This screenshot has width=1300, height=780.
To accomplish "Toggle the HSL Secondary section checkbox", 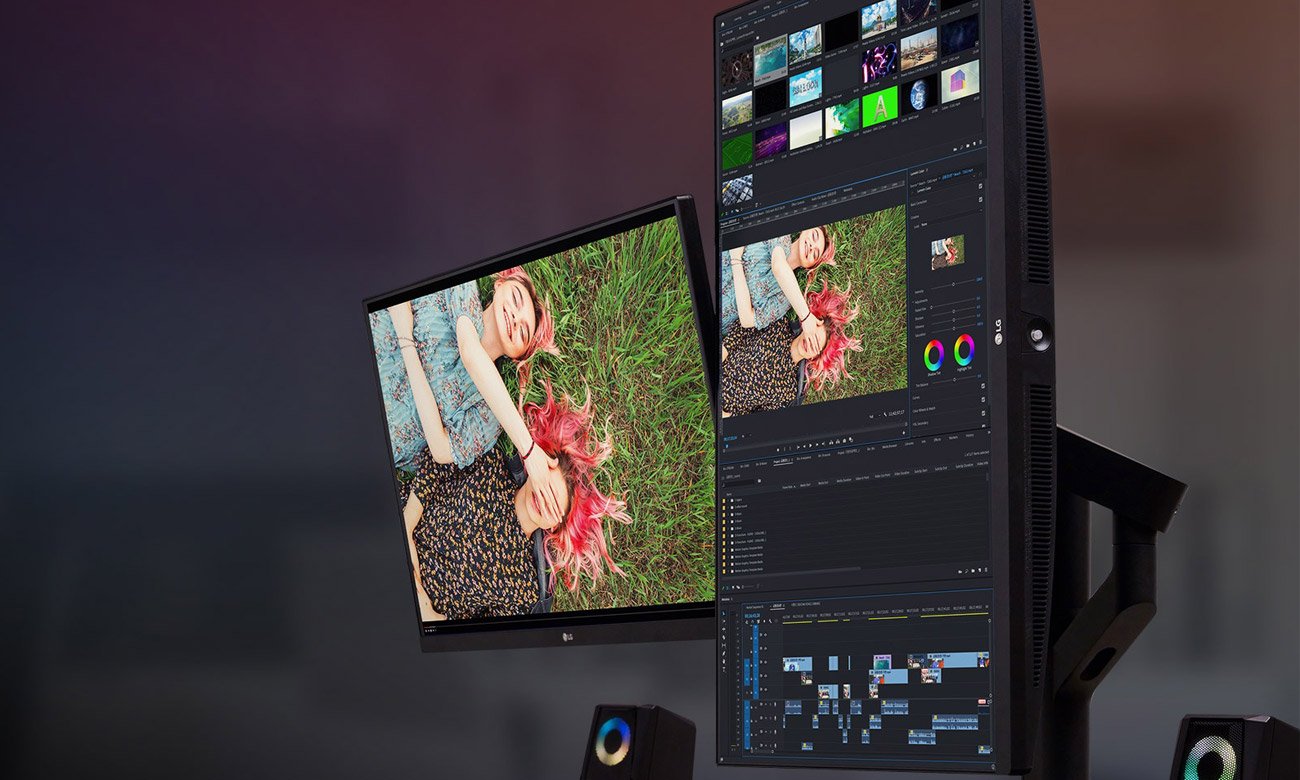I will 983,413.
